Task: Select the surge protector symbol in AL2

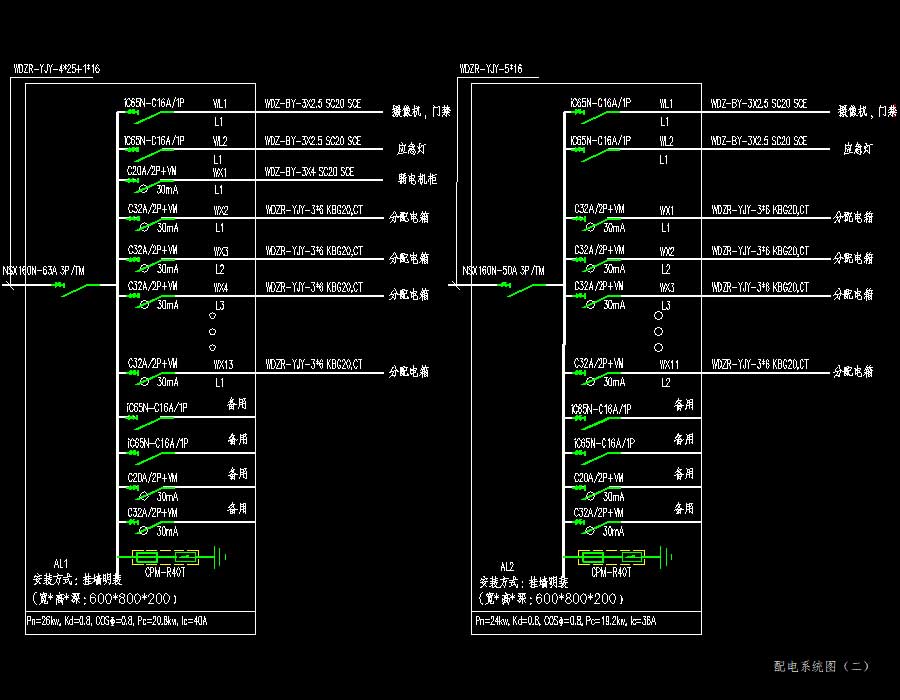Action: pos(611,557)
